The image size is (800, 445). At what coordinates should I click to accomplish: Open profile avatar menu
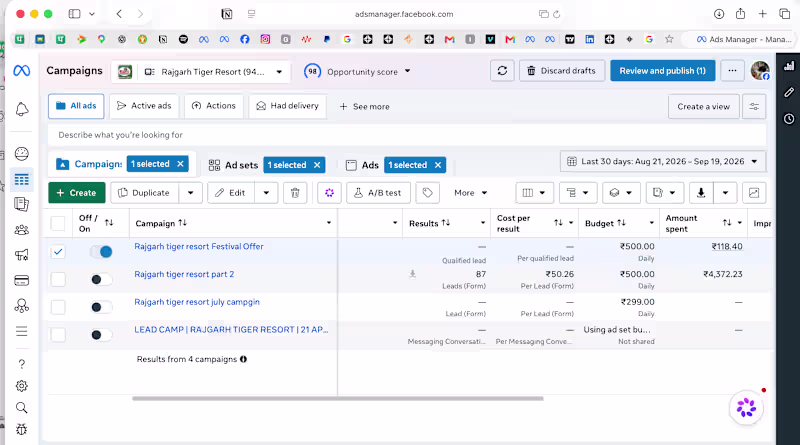[760, 71]
